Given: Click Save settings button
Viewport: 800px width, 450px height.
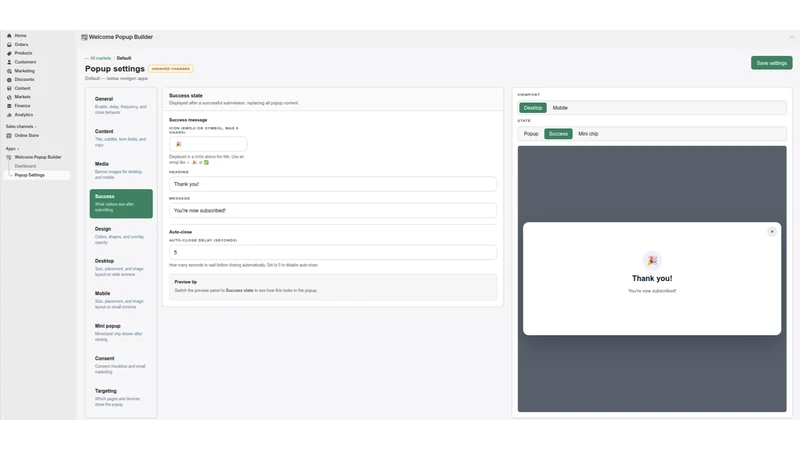Looking at the screenshot, I should pyautogui.click(x=771, y=63).
